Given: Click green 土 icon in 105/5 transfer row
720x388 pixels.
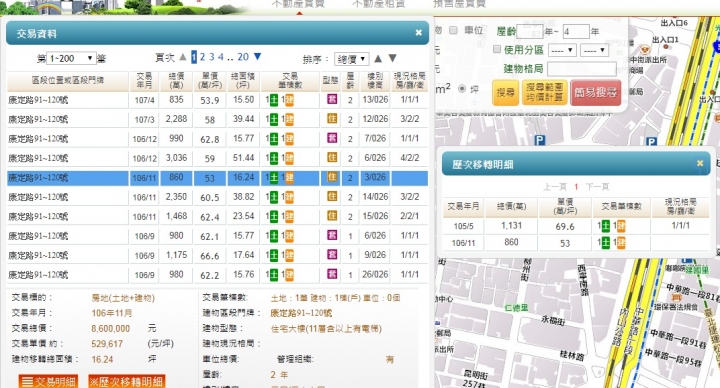Looking at the screenshot, I should click(x=606, y=225).
